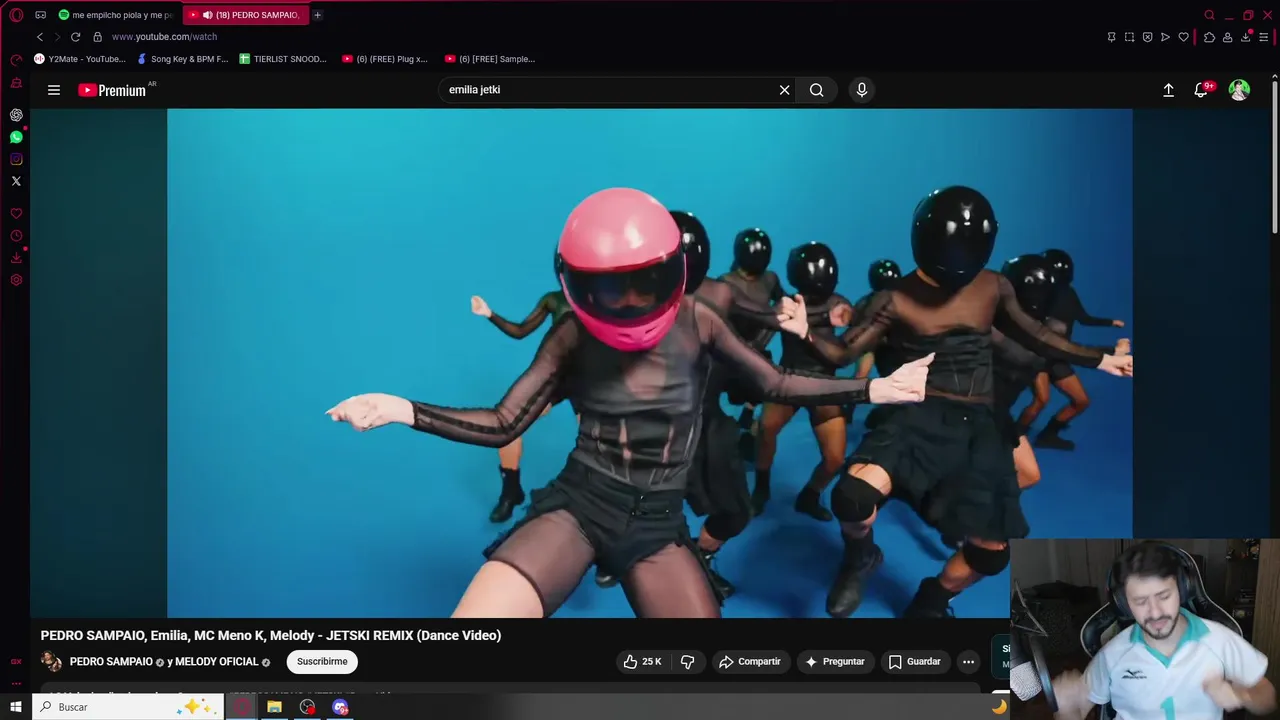The image size is (1280, 720).
Task: Open the YouTube create upload button
Action: coord(1168,90)
